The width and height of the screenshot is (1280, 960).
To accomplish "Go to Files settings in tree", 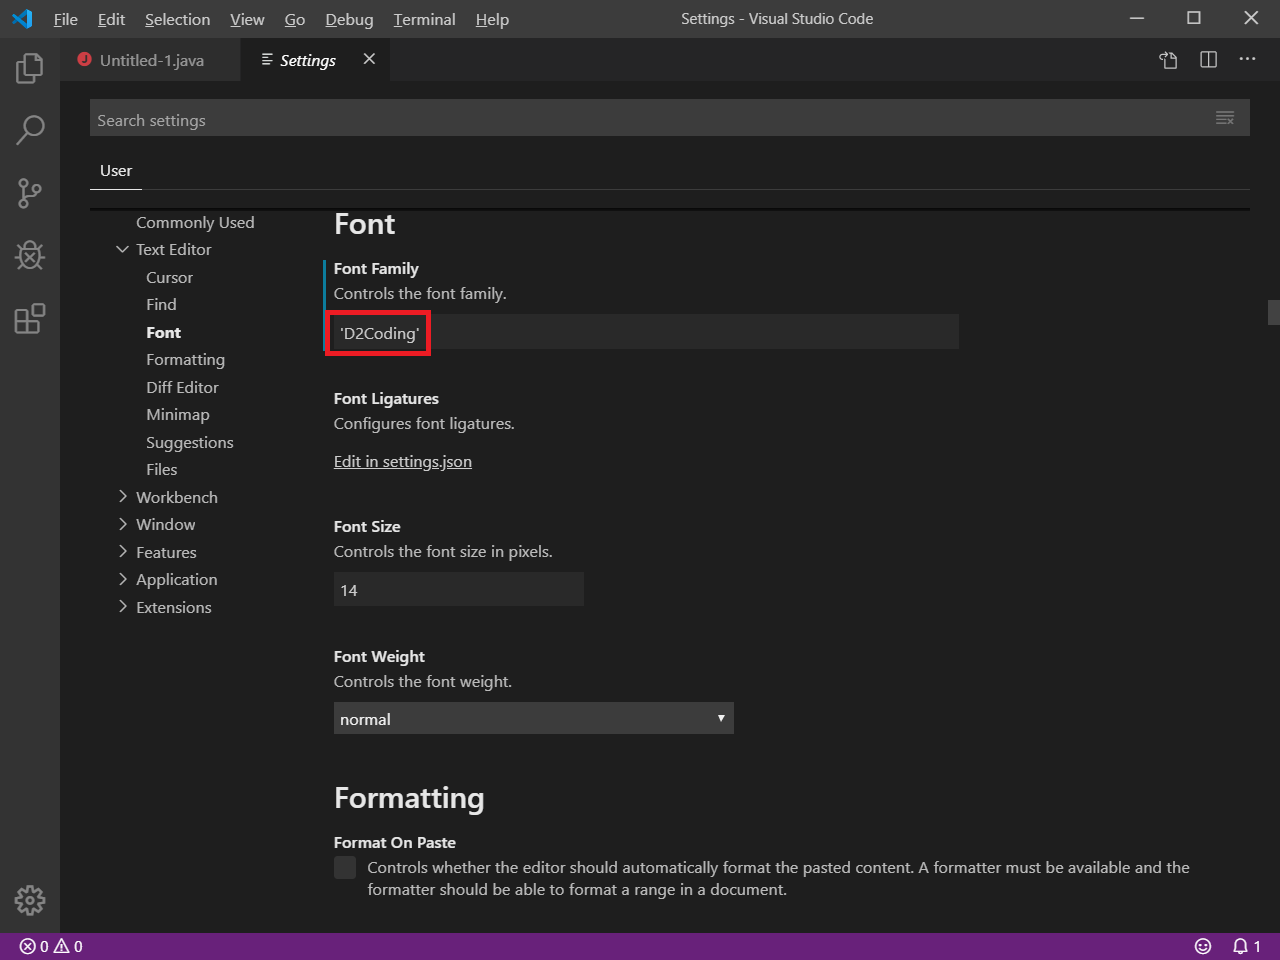I will click(x=162, y=469).
